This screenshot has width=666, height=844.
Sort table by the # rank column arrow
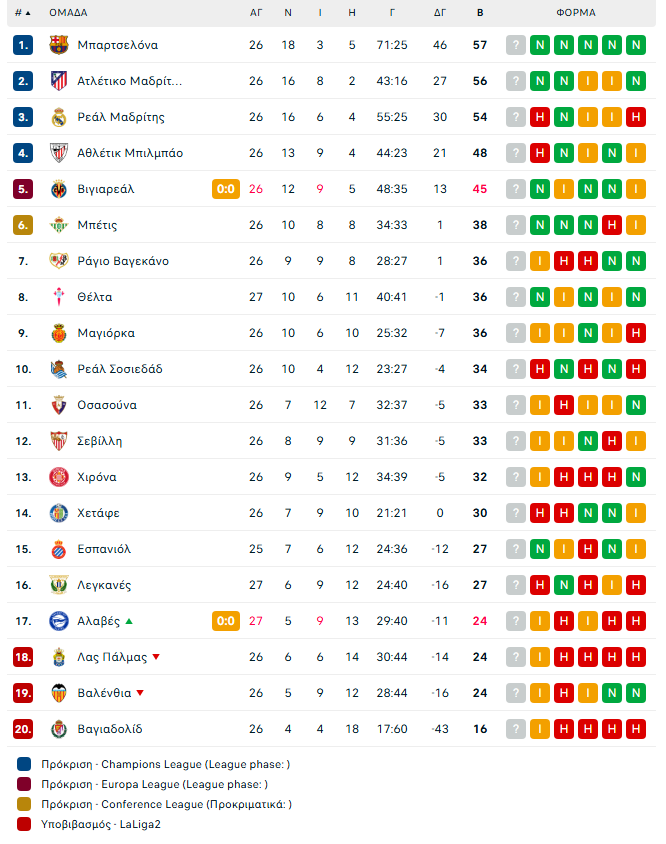[23, 13]
